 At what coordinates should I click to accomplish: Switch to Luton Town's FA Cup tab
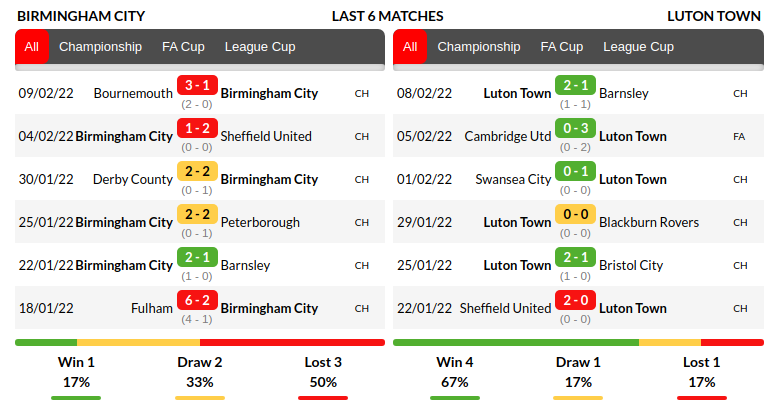(x=562, y=47)
